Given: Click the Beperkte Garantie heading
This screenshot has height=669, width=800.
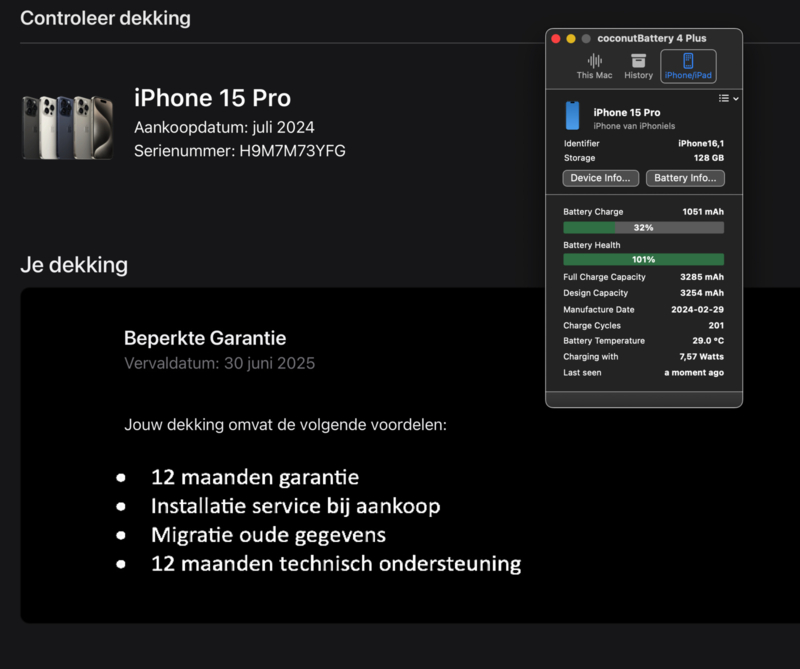Looking at the screenshot, I should tap(205, 338).
